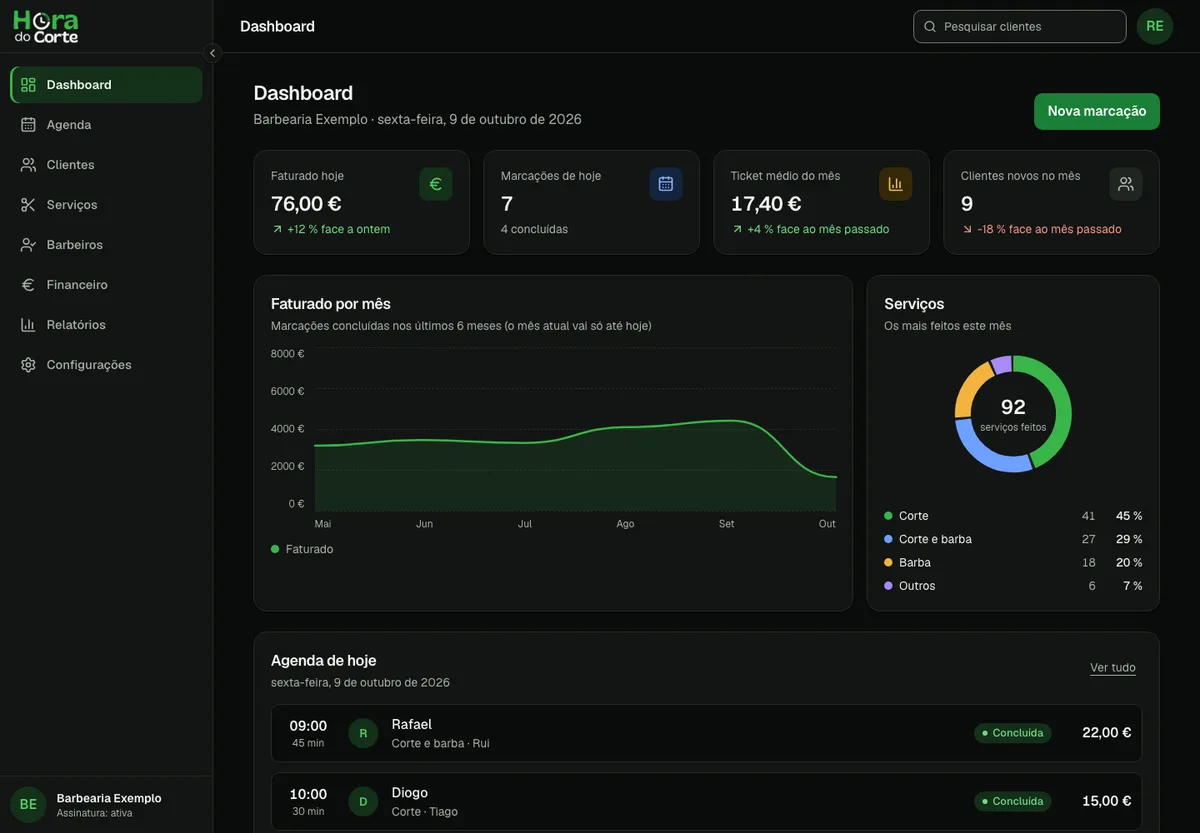Click the users icon on Clientes novos card
Image resolution: width=1200 pixels, height=833 pixels.
(x=1126, y=184)
